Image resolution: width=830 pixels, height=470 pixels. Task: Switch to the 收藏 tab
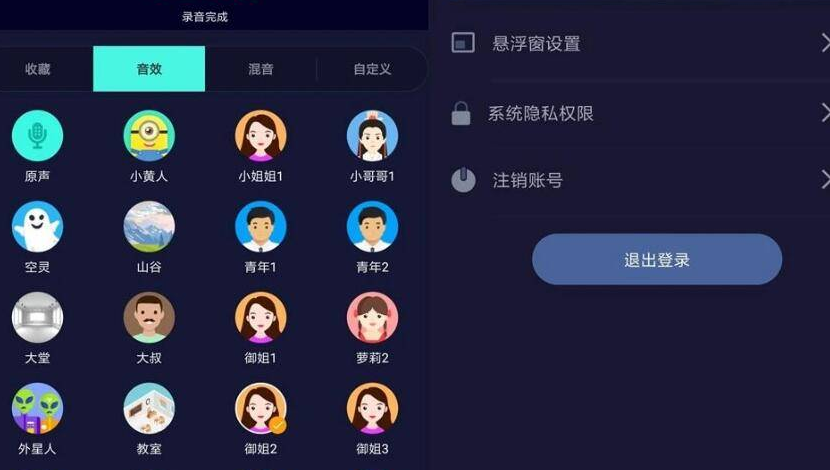pos(38,69)
